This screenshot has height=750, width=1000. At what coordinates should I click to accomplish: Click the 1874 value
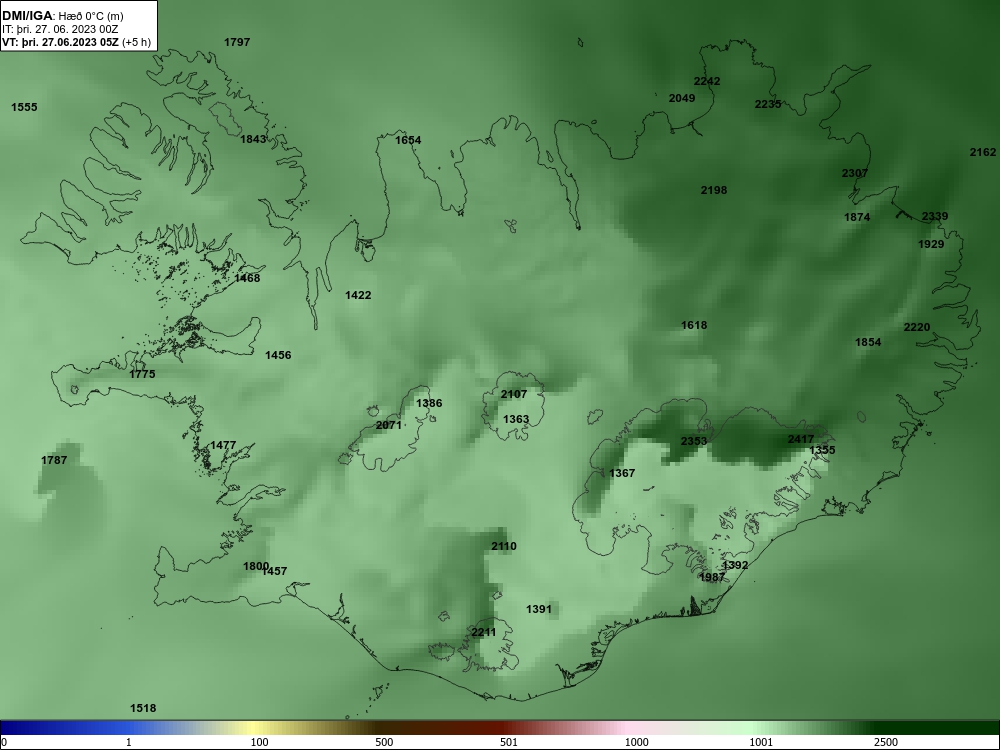tap(857, 217)
